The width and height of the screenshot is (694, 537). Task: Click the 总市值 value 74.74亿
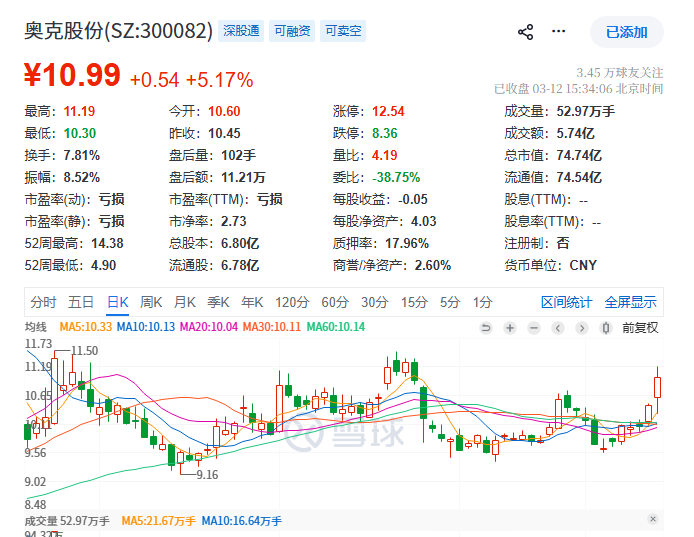pyautogui.click(x=579, y=155)
